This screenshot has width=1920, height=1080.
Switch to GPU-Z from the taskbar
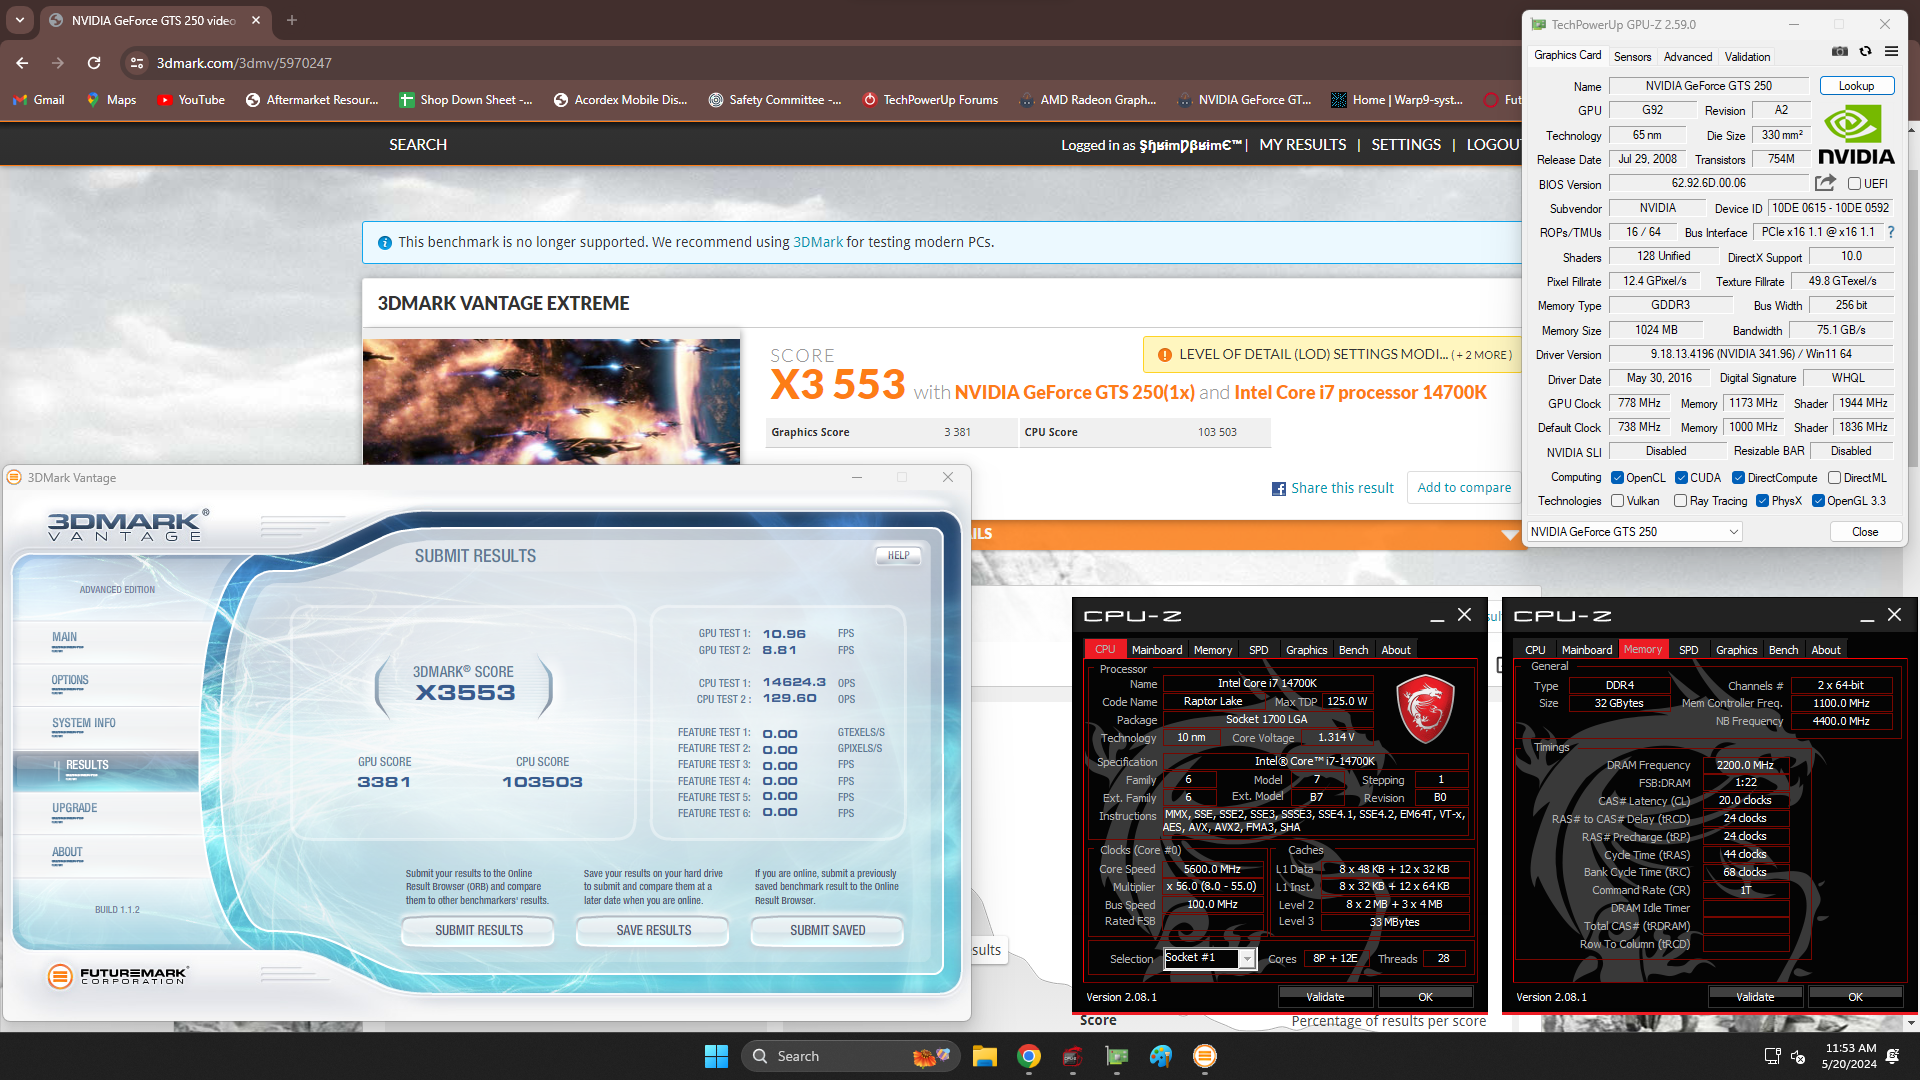click(1117, 1056)
